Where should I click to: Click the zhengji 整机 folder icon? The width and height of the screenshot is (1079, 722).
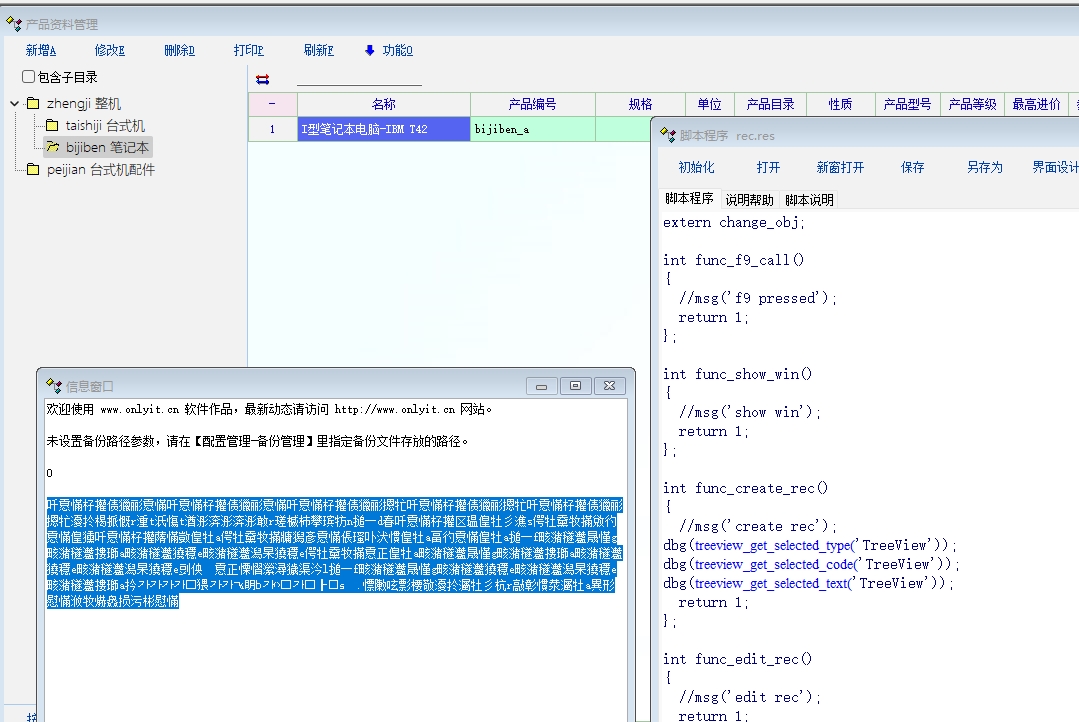(x=33, y=104)
